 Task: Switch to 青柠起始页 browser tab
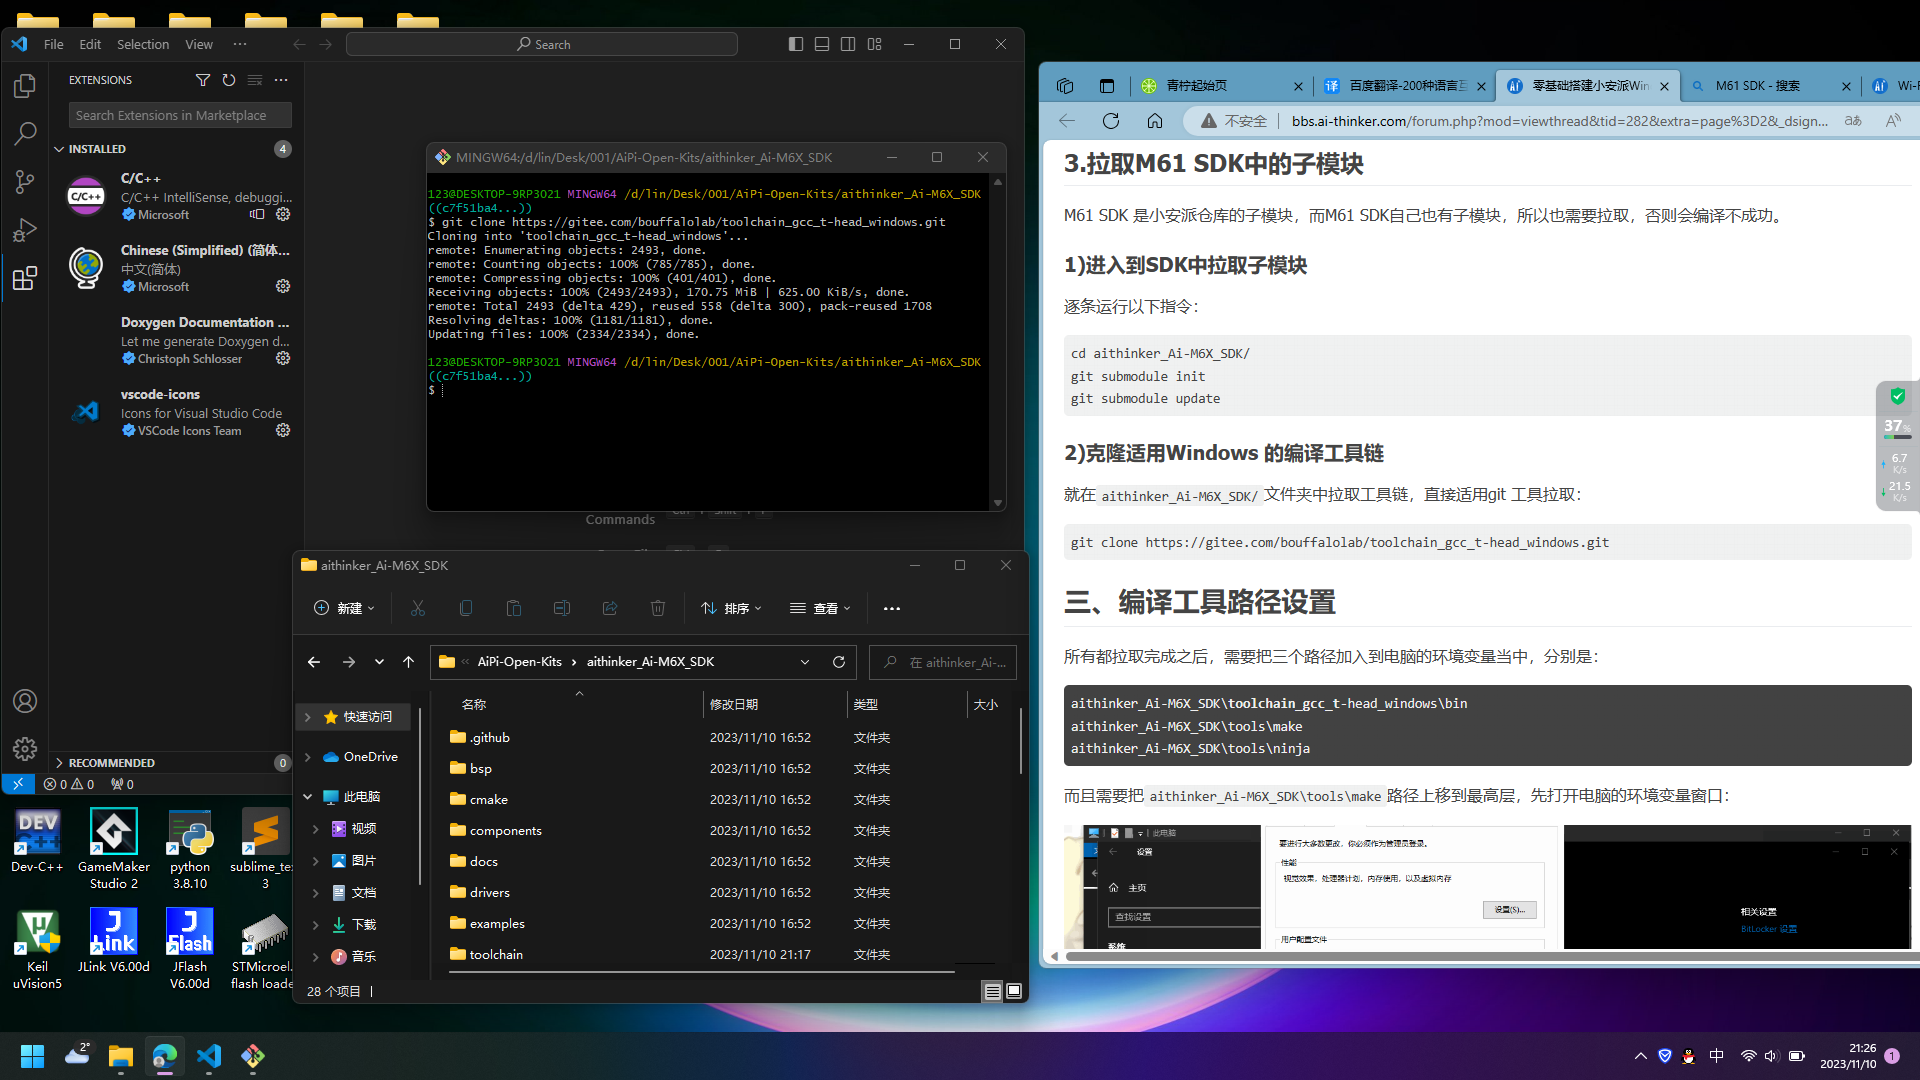1221,86
